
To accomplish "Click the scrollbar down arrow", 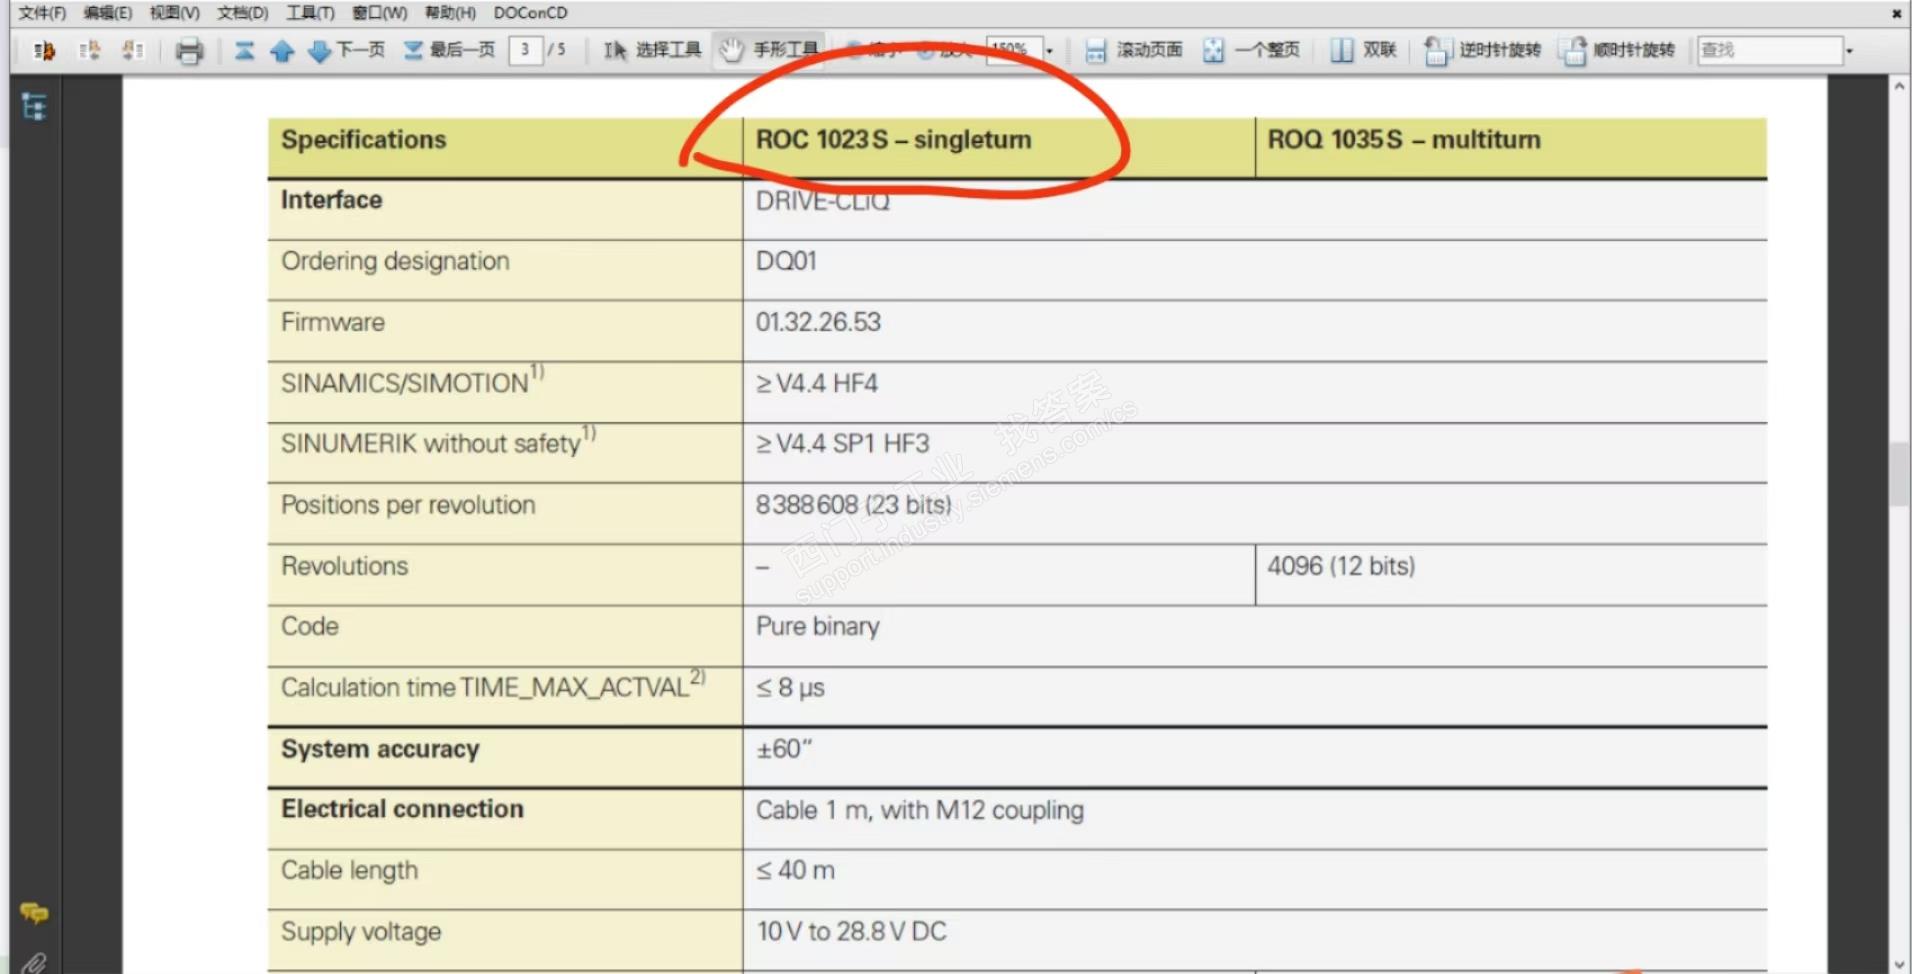I will click(1899, 964).
